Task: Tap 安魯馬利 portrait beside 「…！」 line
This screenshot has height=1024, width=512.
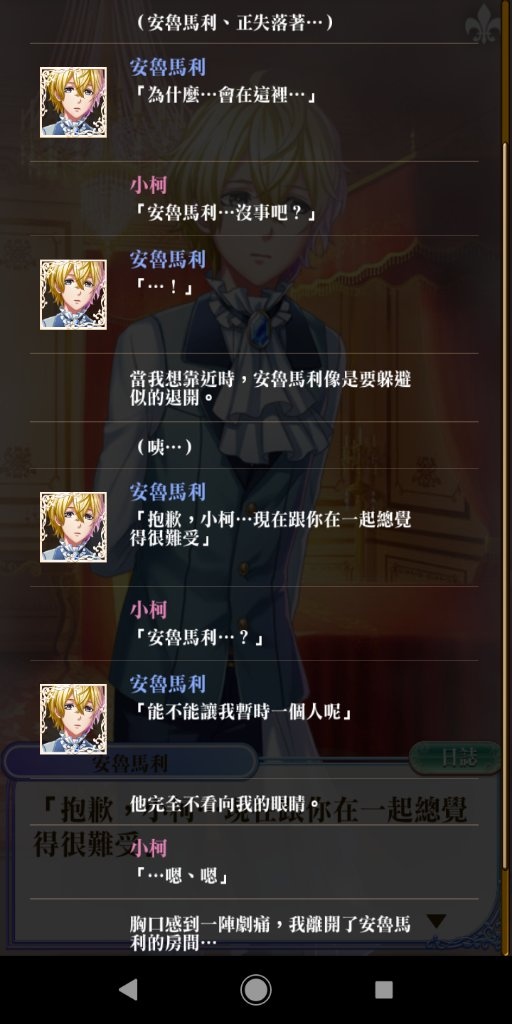Action: [73, 295]
